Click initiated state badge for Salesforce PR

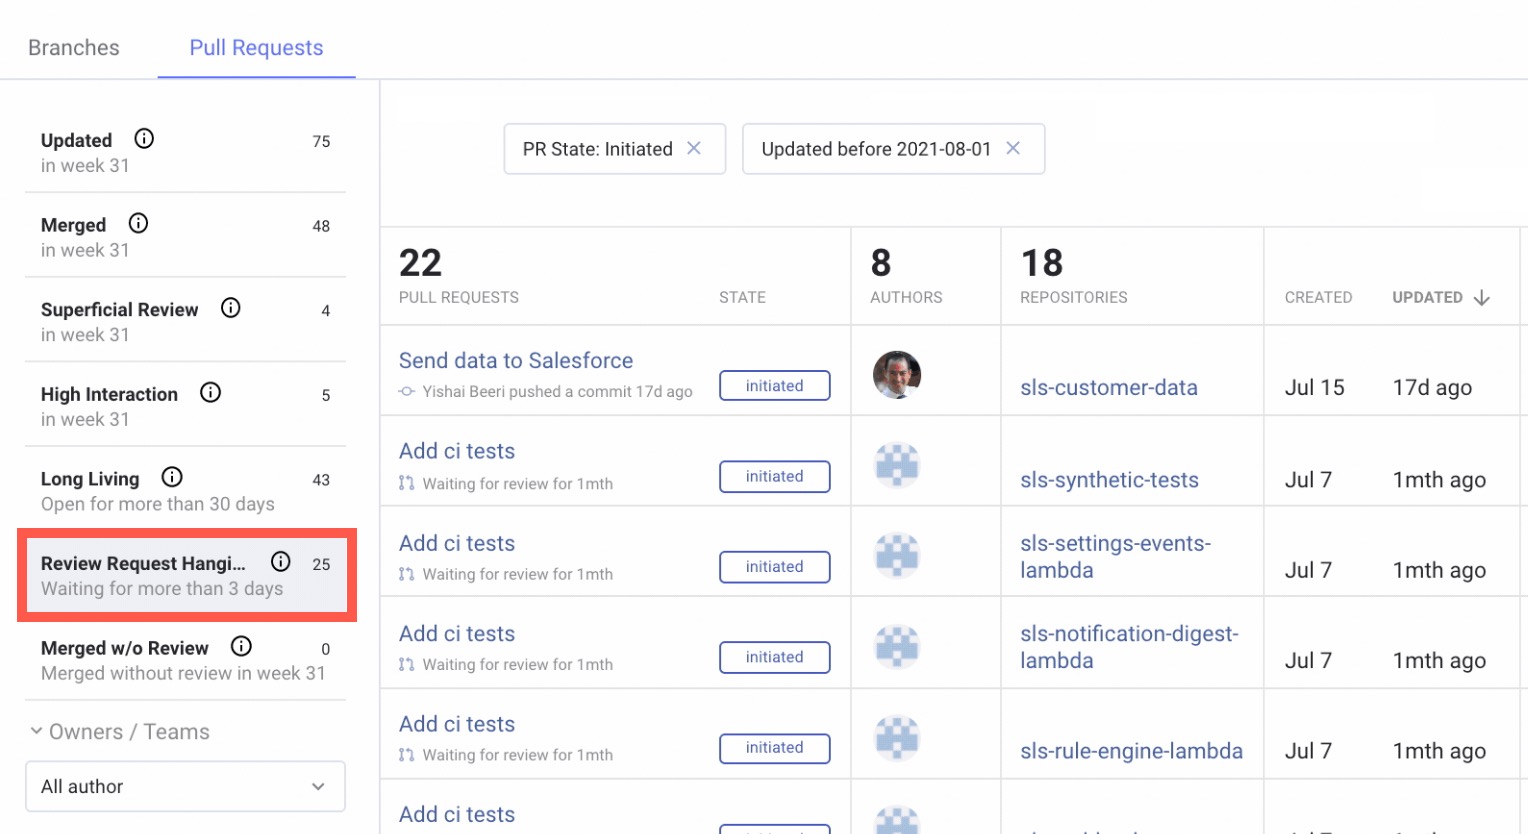coord(774,386)
